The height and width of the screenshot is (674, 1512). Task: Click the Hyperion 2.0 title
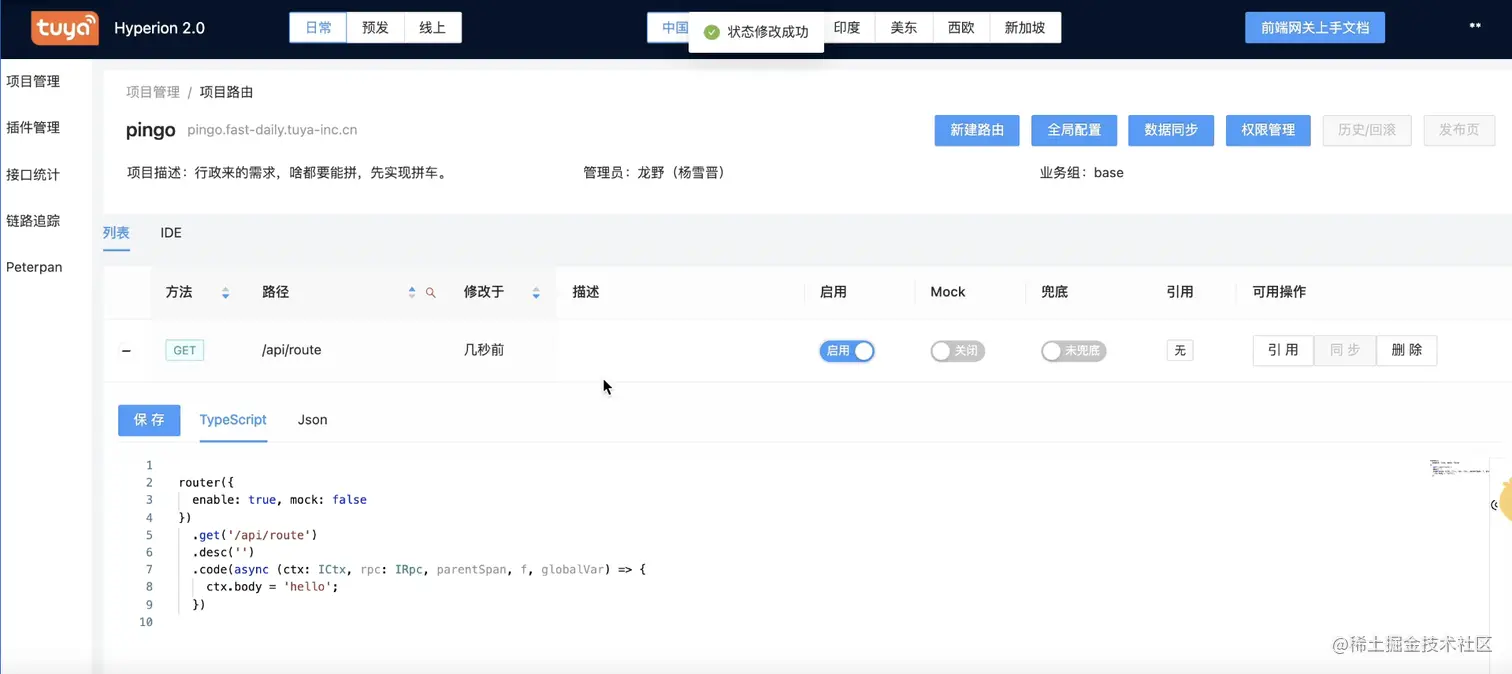[x=160, y=28]
